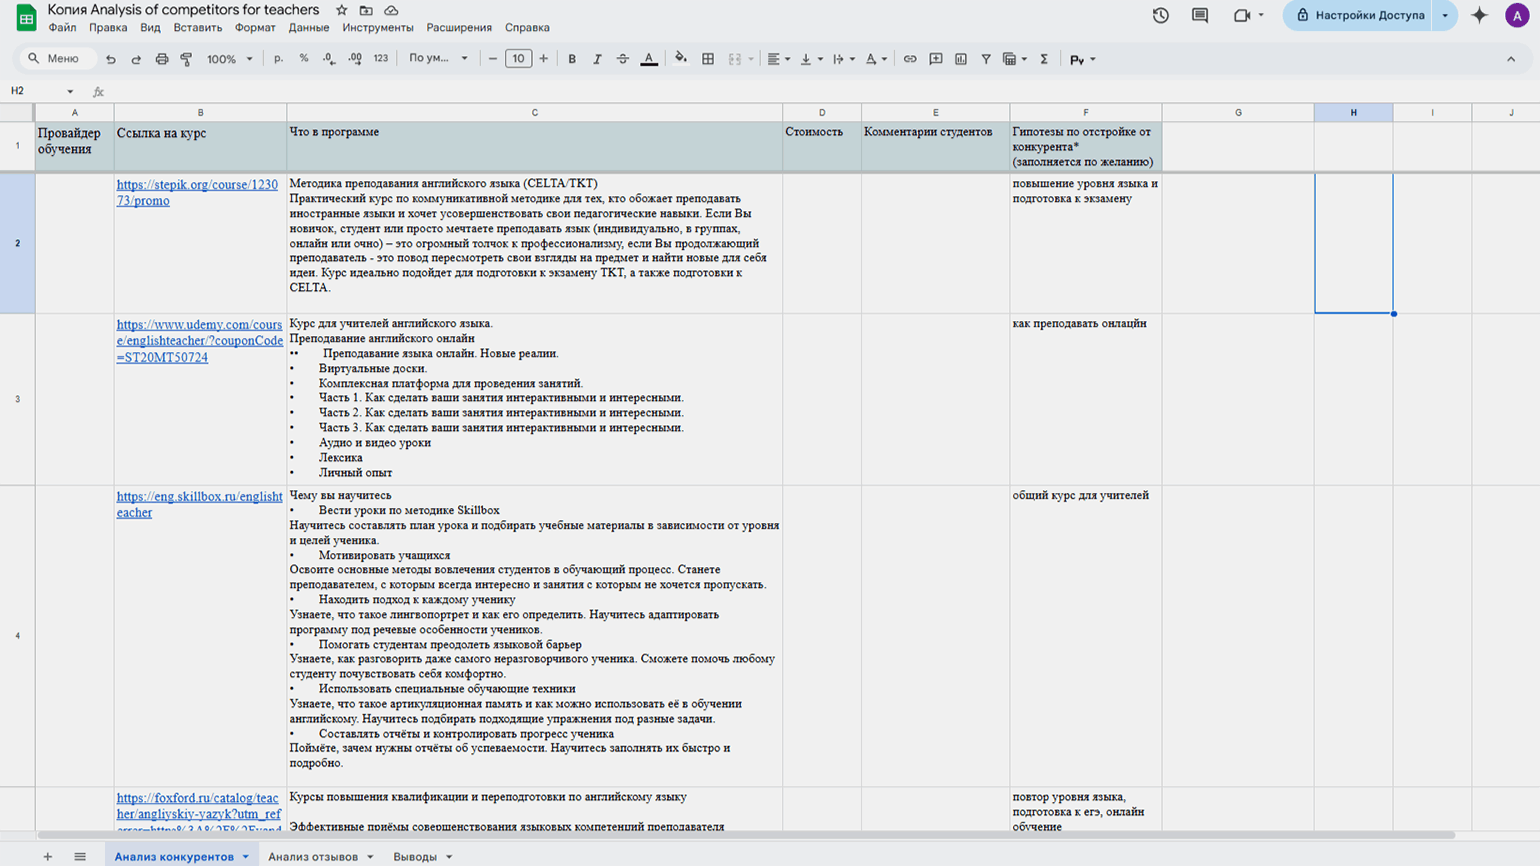This screenshot has width=1540, height=866.
Task: Open Правка menu
Action: (108, 28)
